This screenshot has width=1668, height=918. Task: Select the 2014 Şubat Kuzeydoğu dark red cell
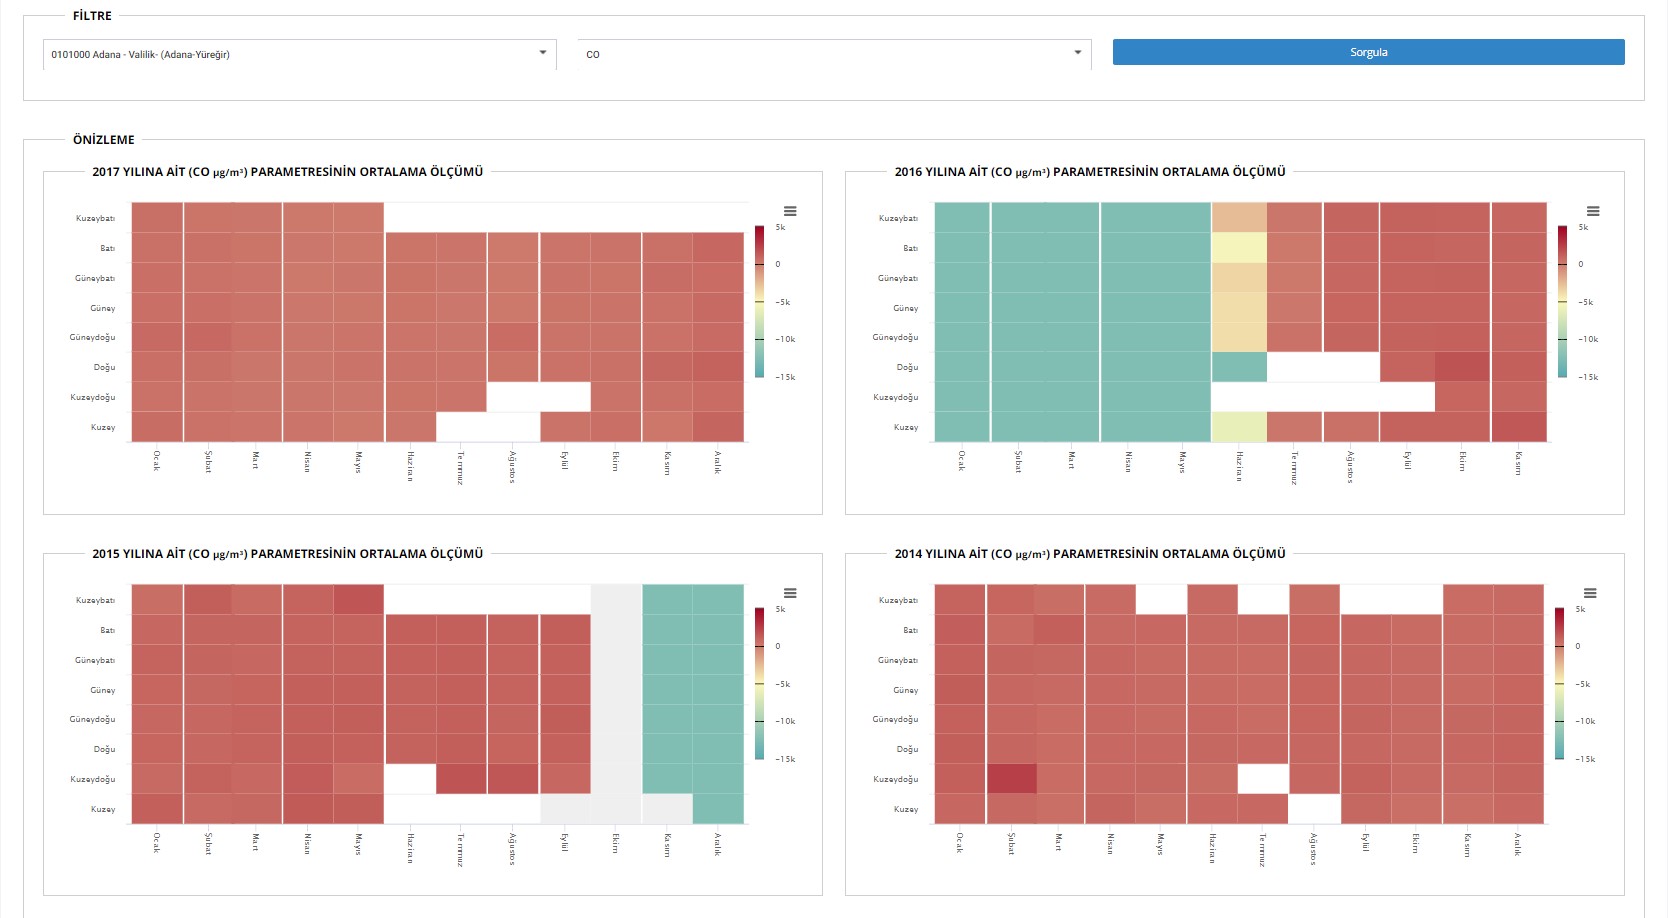[1011, 778]
